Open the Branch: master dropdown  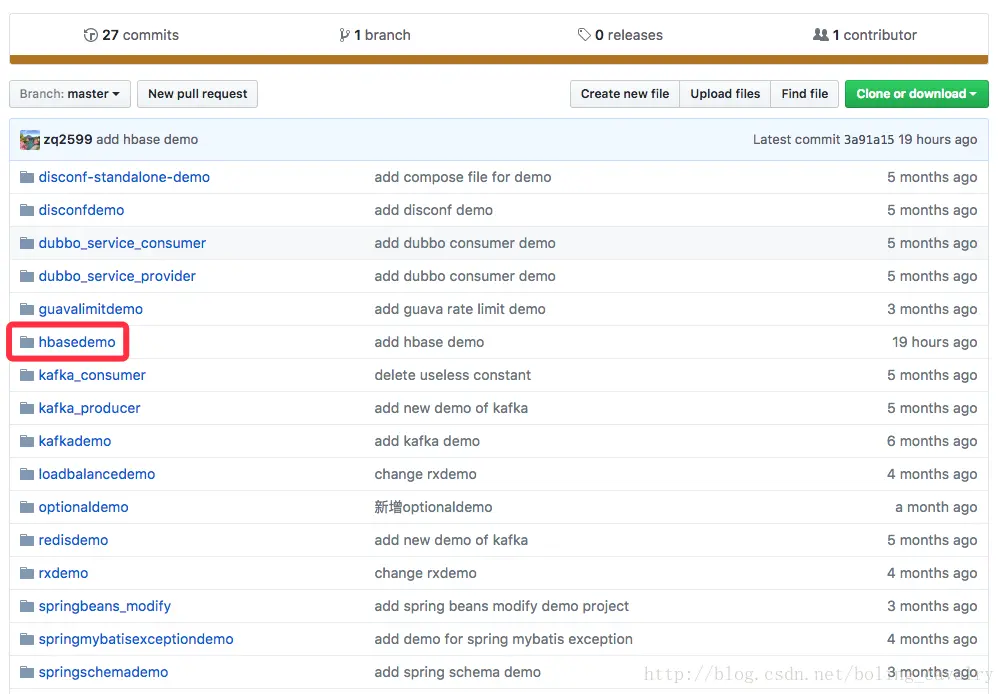[x=70, y=94]
